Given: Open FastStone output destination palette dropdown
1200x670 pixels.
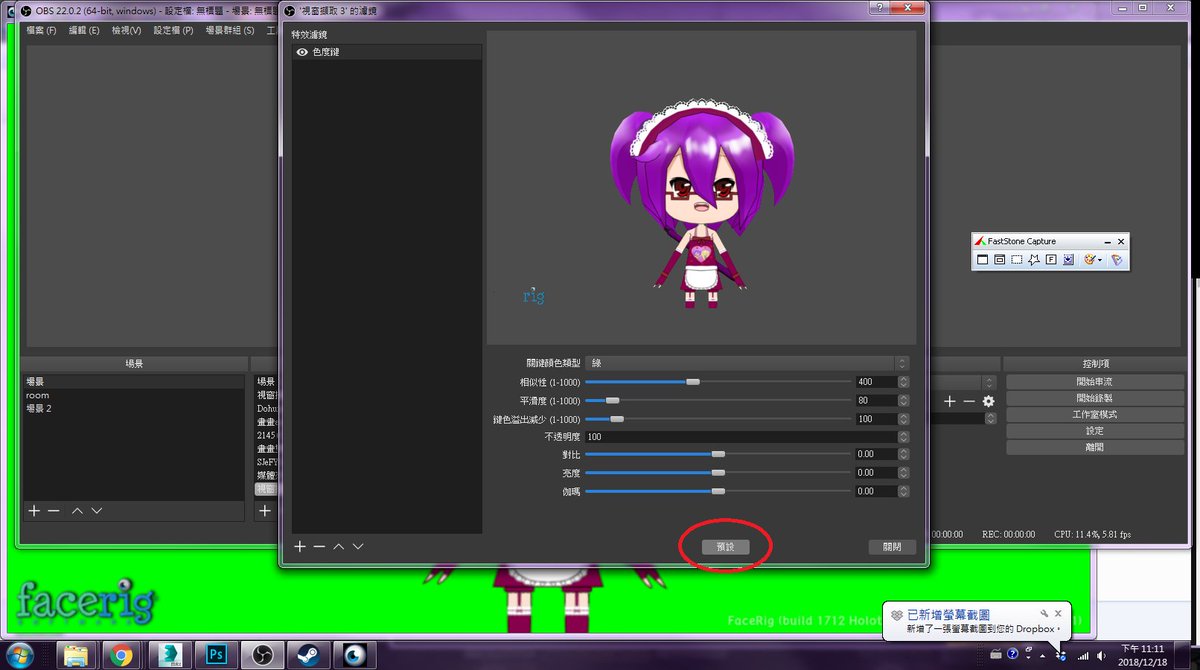Looking at the screenshot, I should click(x=1093, y=260).
